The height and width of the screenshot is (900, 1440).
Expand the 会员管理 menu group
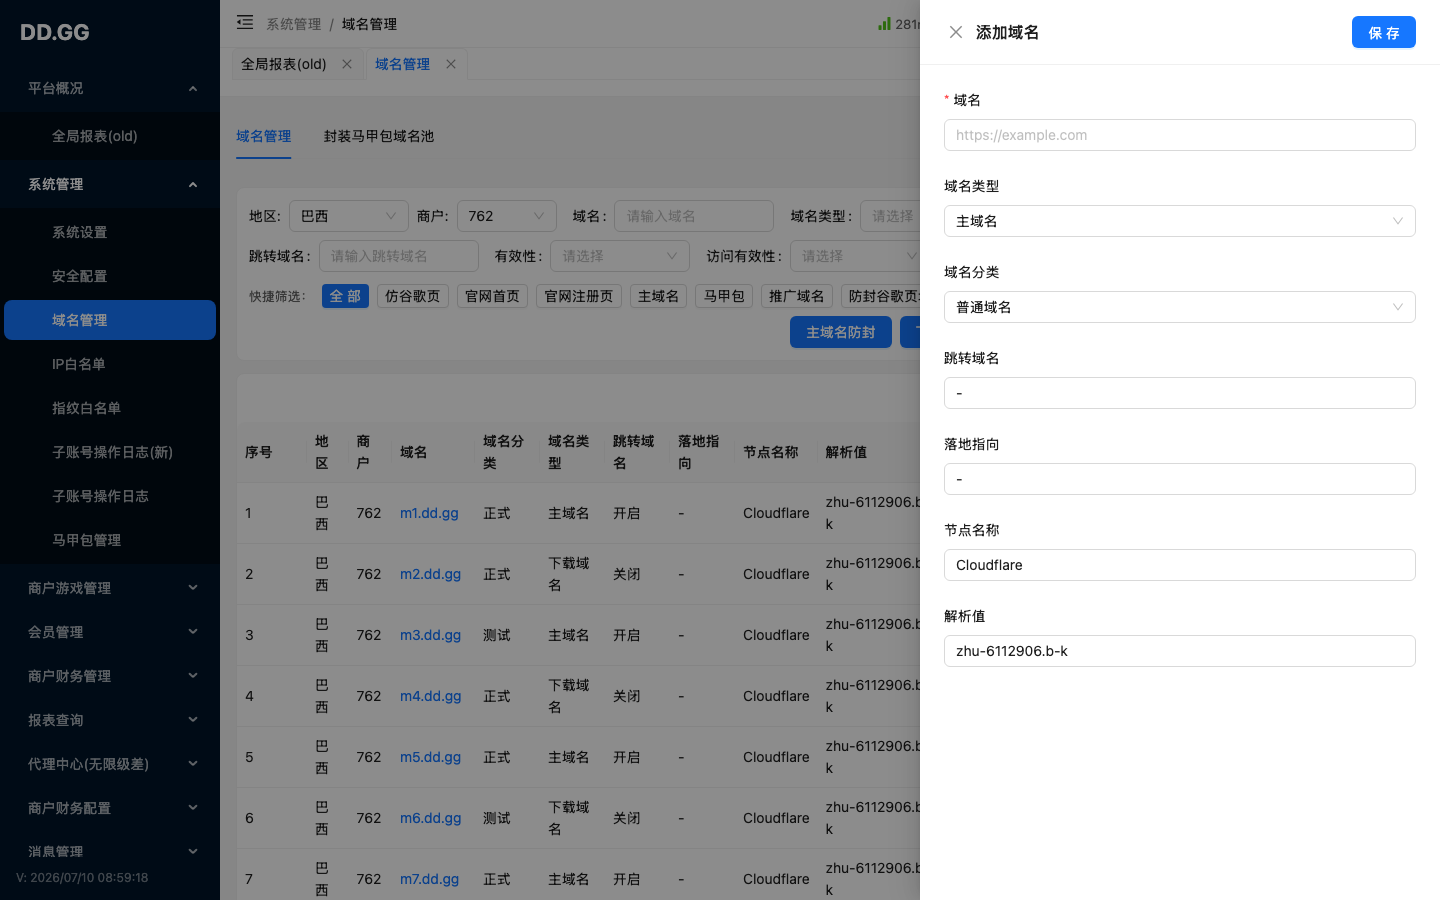click(110, 632)
